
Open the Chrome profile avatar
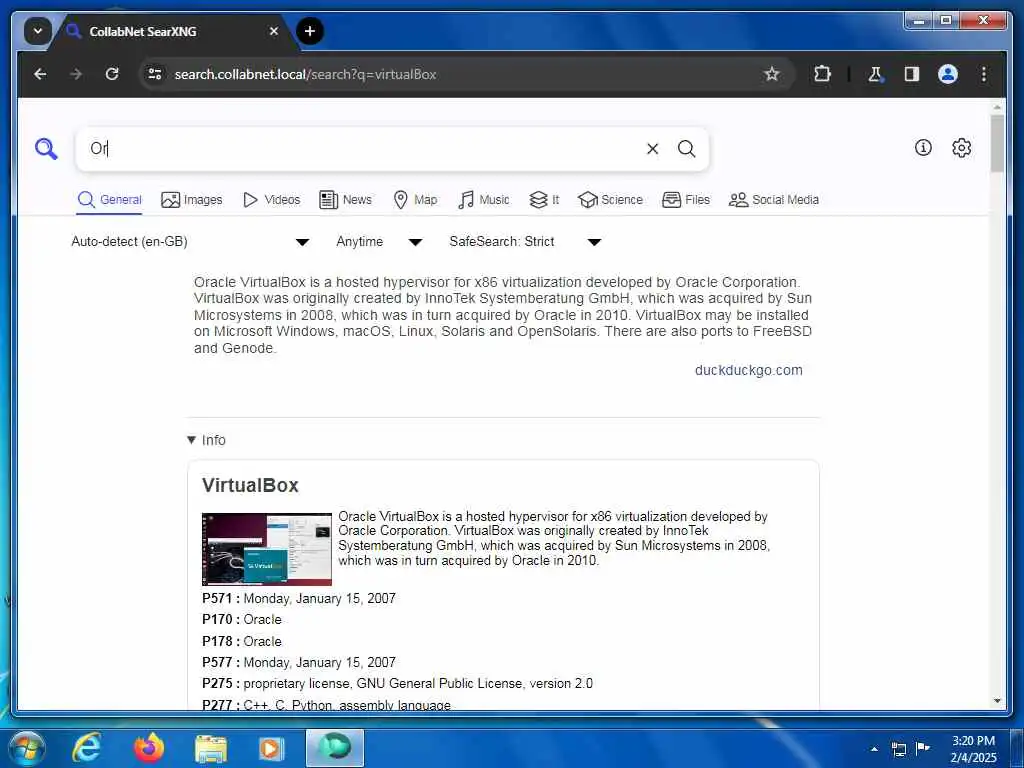tap(948, 74)
